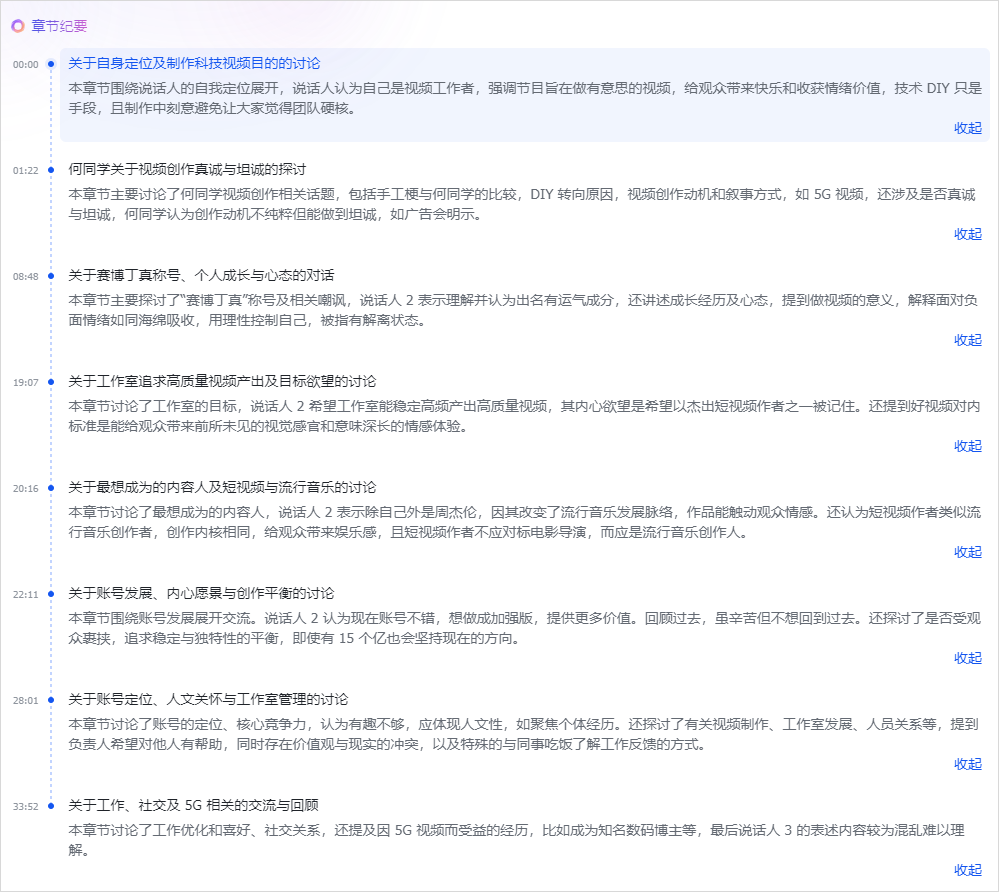The image size is (999, 892).
Task: Jump to the 19:07 timeline marker dot
Action: pos(52,382)
